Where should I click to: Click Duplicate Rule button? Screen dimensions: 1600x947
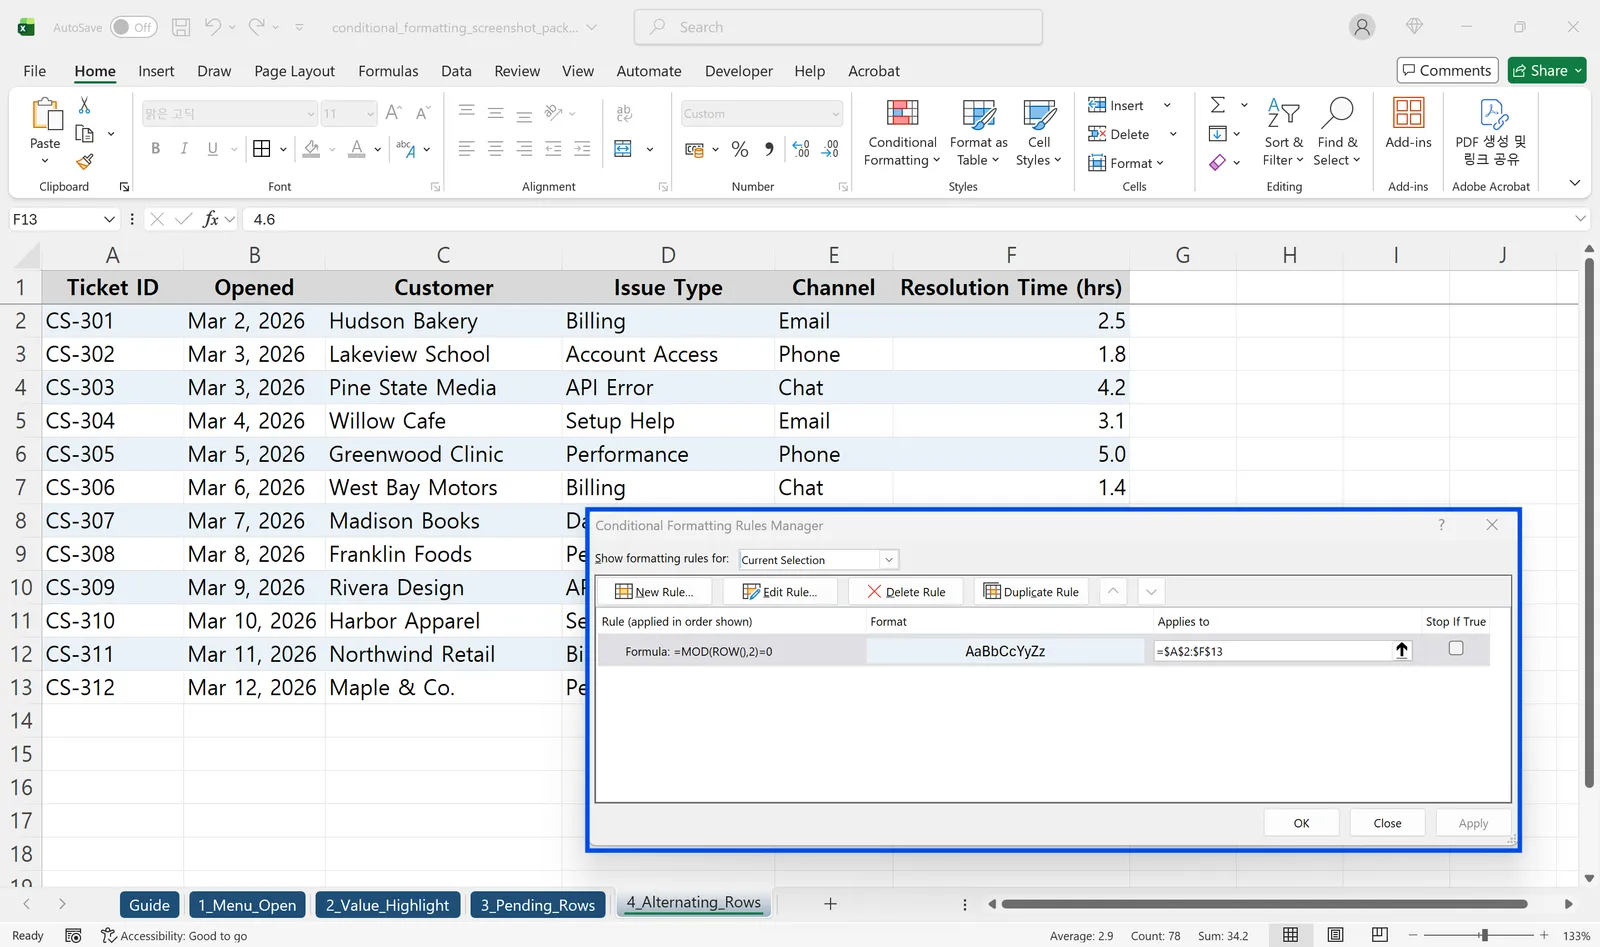click(1031, 592)
